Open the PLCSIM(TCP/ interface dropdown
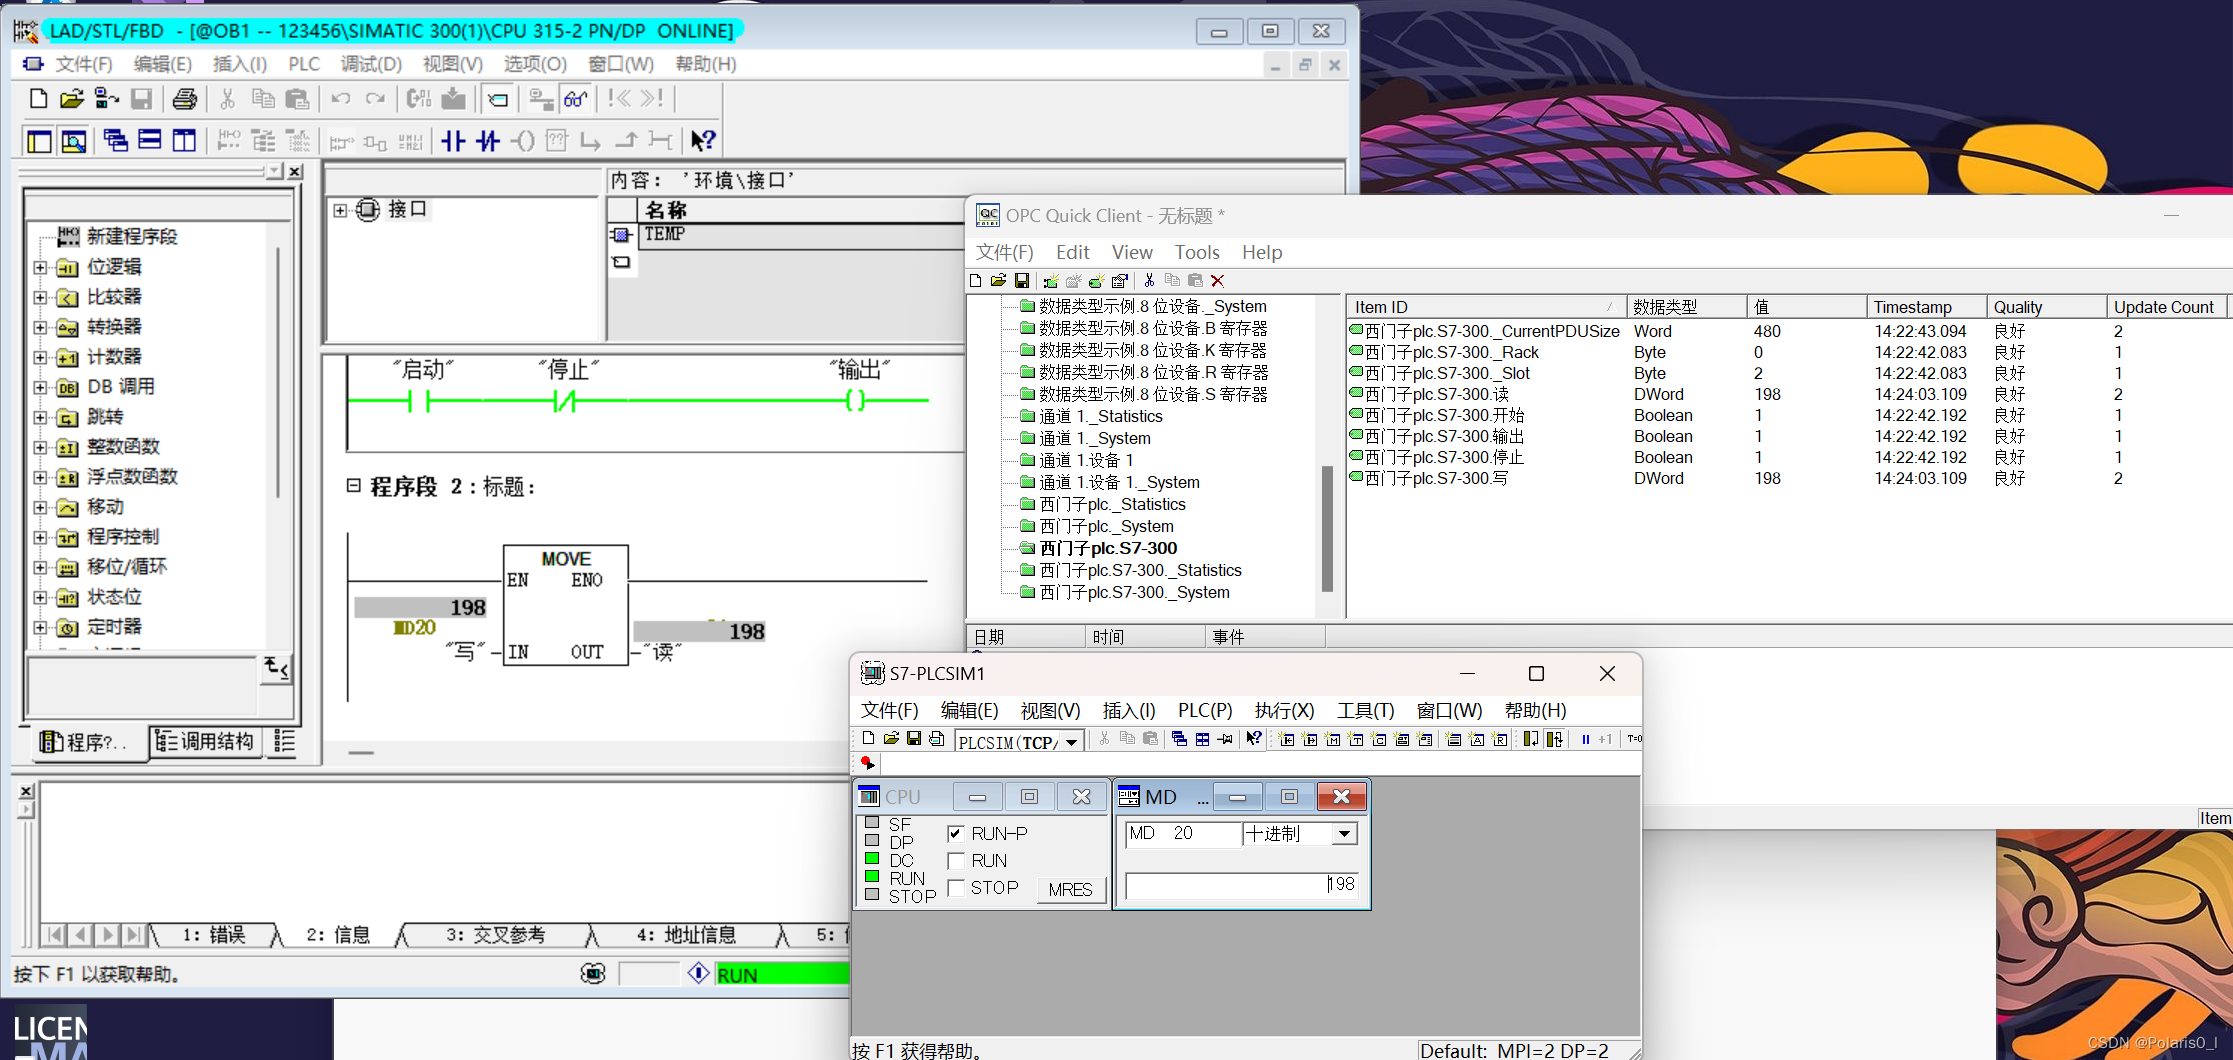 coord(1071,742)
